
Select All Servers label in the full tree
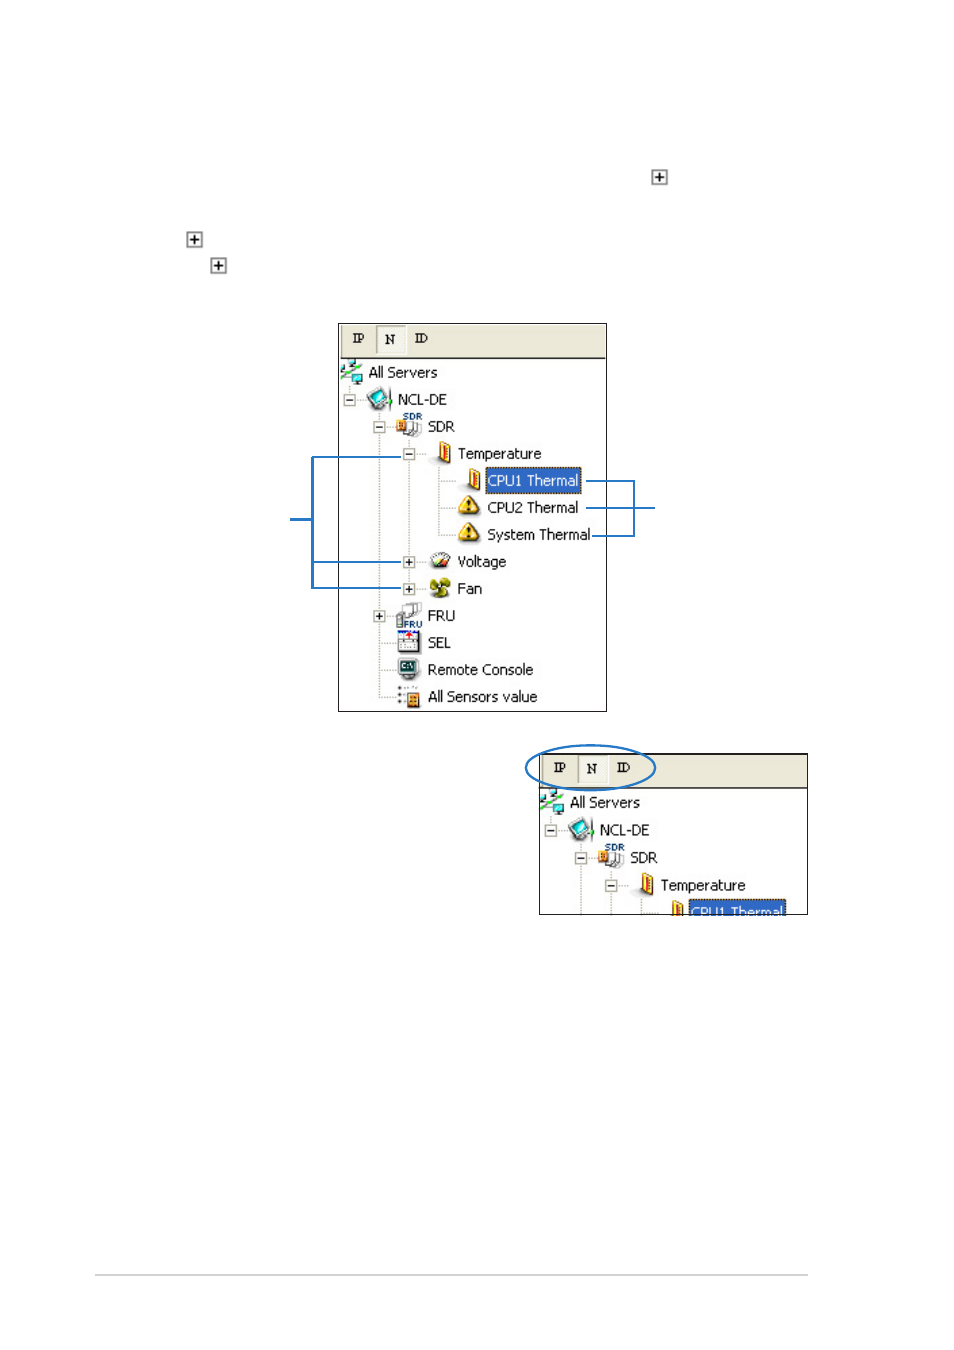403,372
